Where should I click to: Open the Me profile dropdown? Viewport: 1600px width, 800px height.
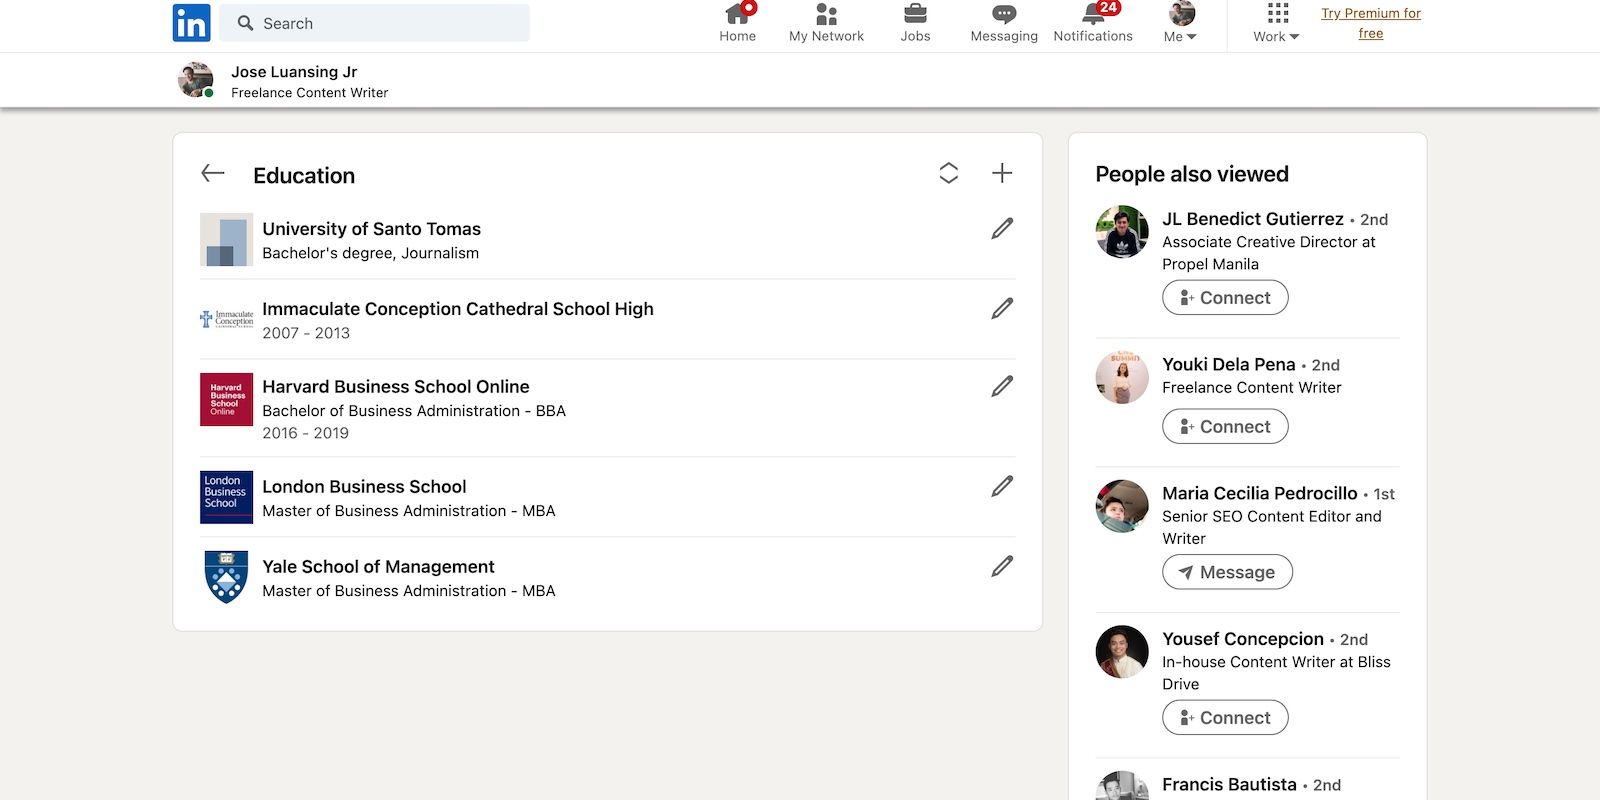click(1181, 23)
